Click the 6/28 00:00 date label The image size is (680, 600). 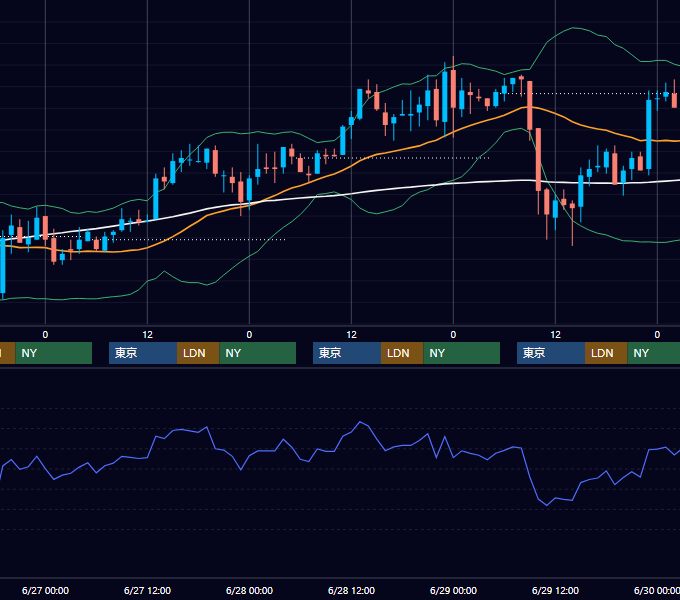tap(249, 590)
